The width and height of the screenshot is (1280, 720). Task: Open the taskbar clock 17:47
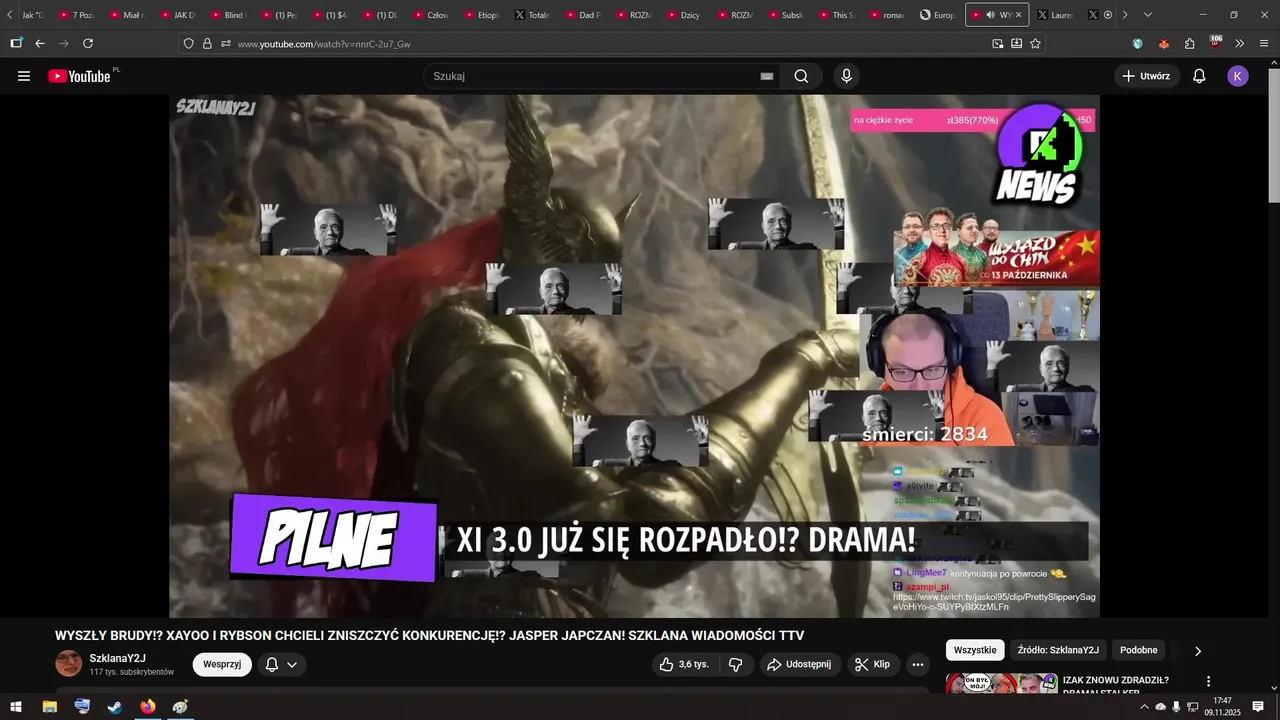(x=1222, y=707)
